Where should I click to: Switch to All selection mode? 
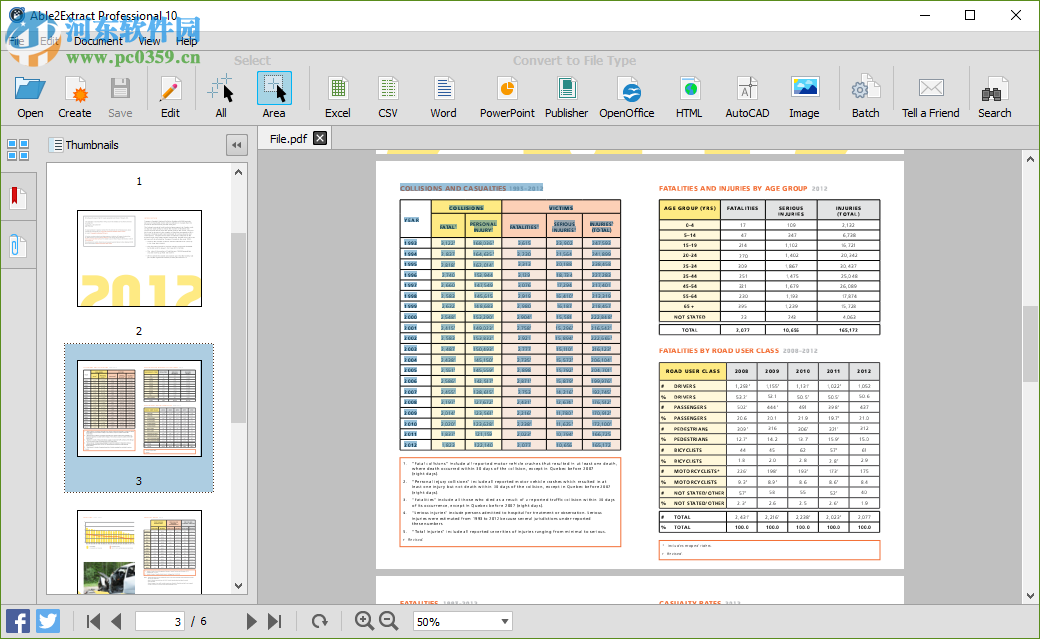pos(220,90)
